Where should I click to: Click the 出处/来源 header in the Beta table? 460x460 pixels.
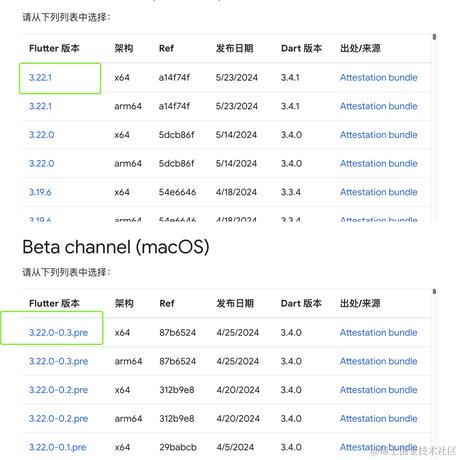[360, 304]
